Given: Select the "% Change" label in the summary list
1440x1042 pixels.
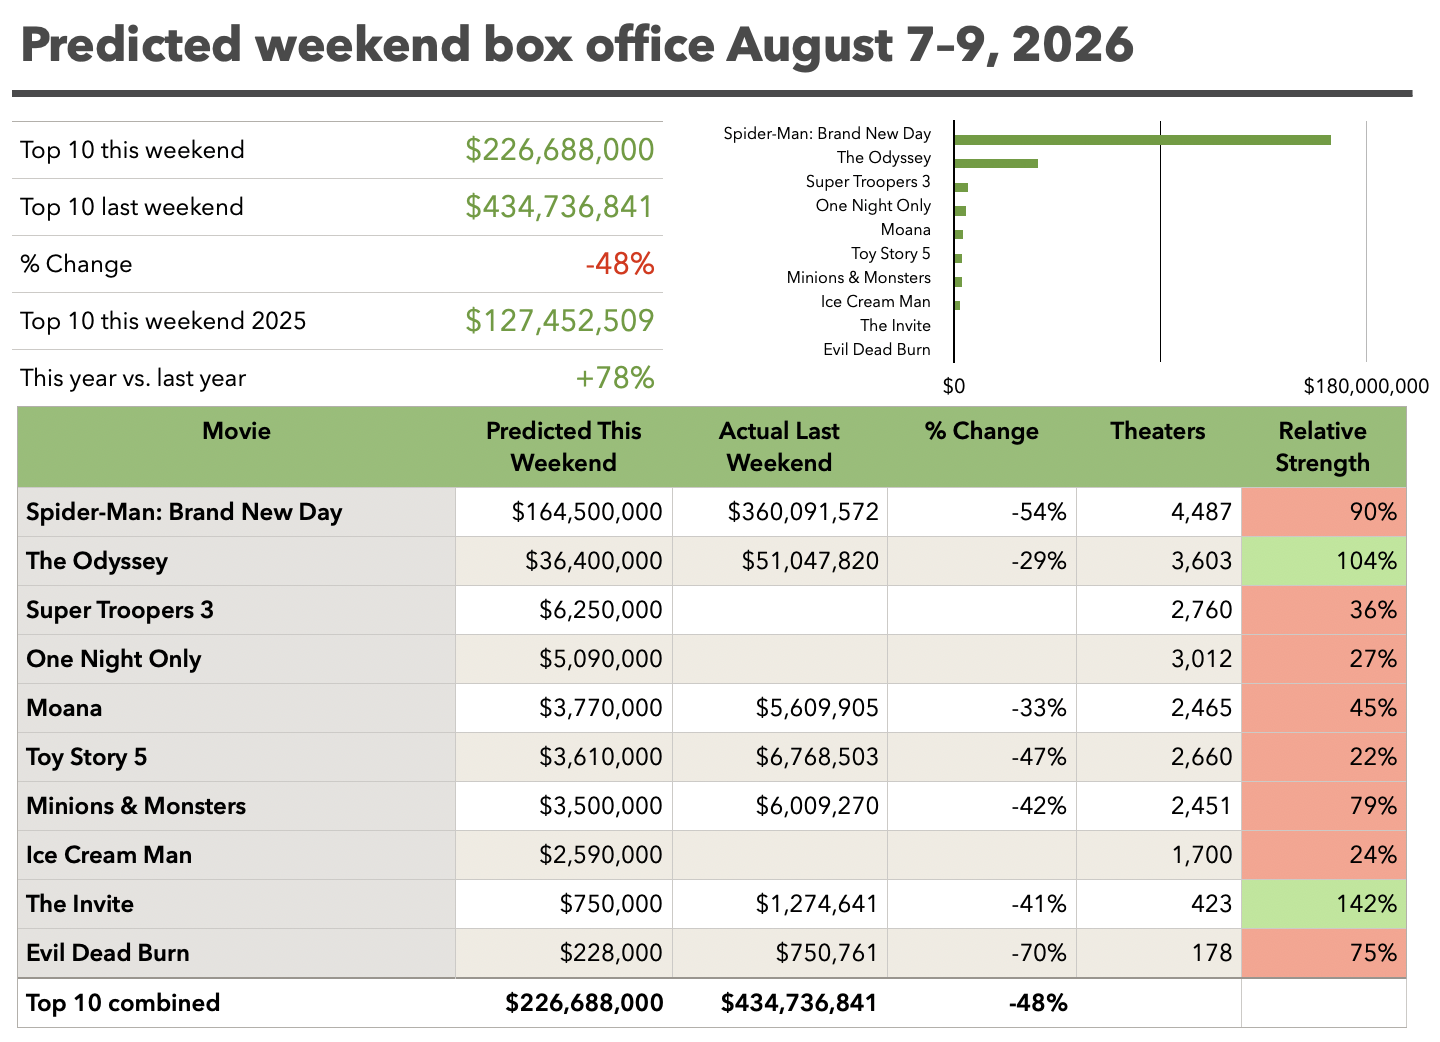Looking at the screenshot, I should point(76,264).
